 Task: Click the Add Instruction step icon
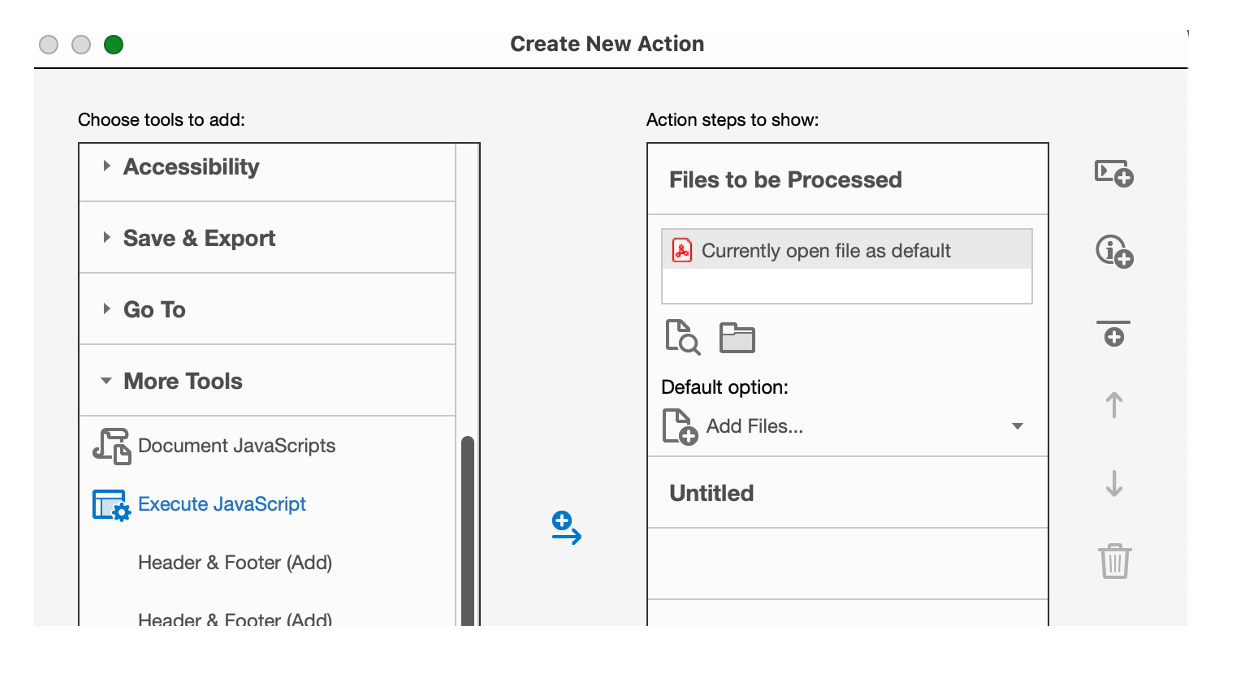click(1114, 251)
